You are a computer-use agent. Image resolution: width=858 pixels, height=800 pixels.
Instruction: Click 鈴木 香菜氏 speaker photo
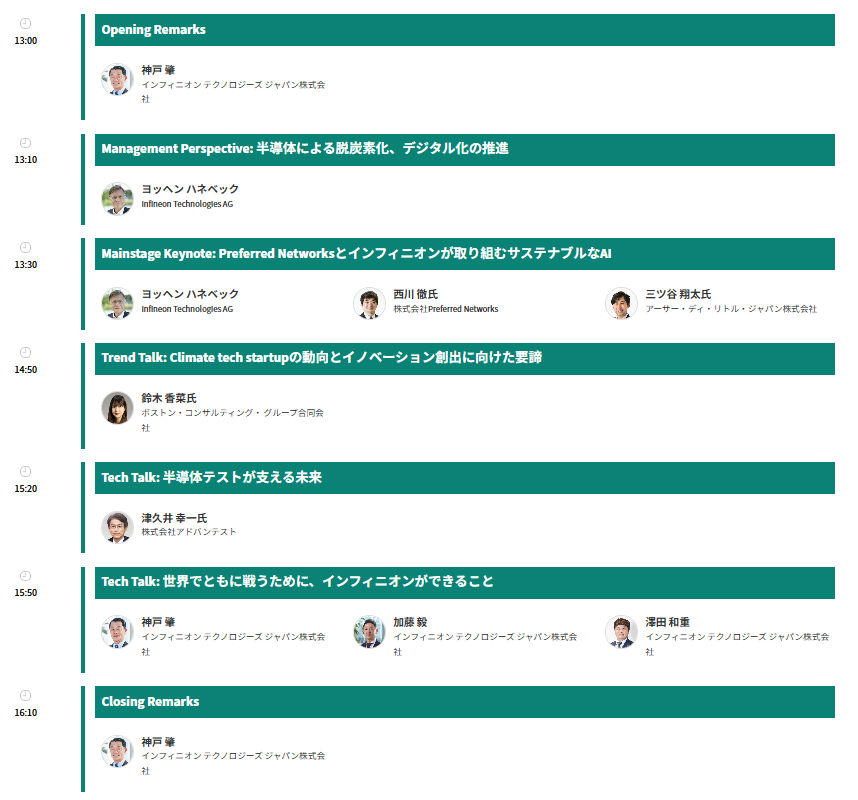[x=117, y=408]
